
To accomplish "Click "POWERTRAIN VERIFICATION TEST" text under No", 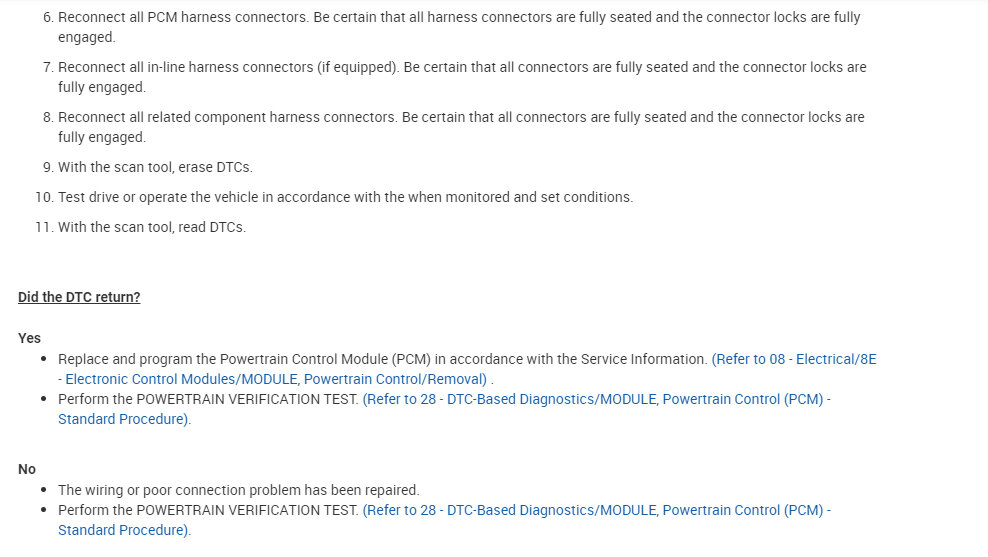I will click(245, 510).
